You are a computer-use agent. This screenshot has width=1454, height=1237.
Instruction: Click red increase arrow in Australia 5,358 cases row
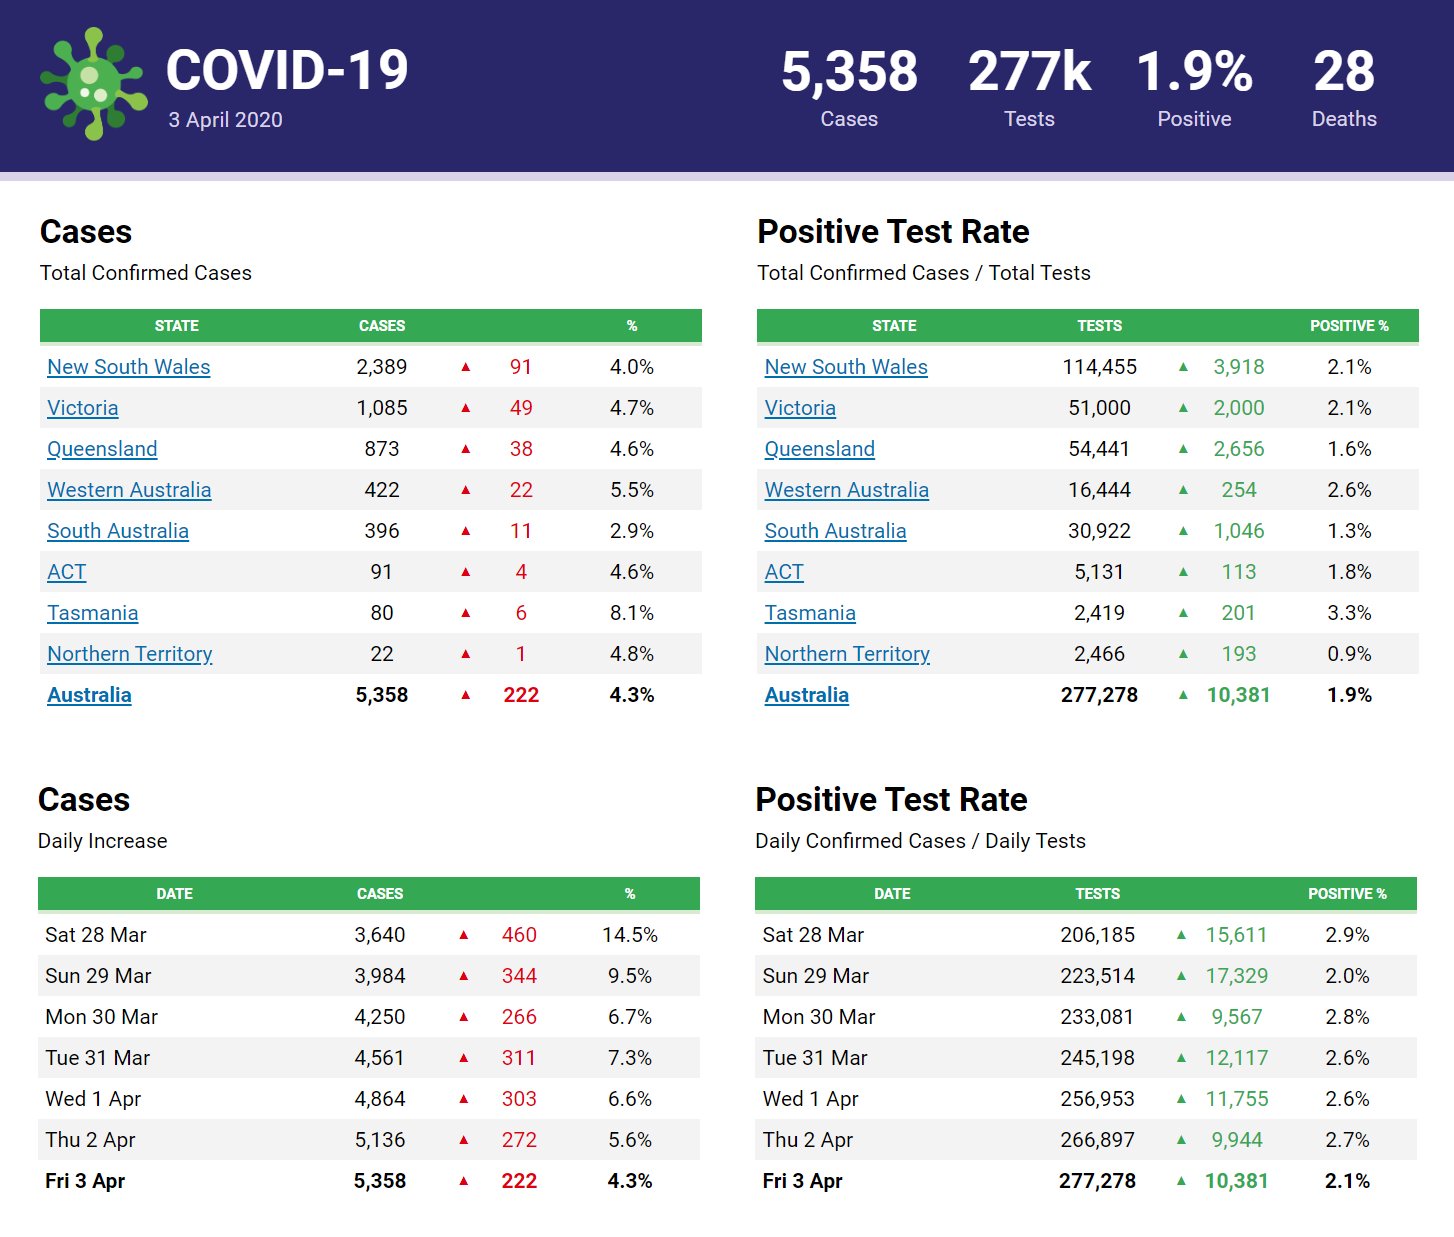[466, 695]
